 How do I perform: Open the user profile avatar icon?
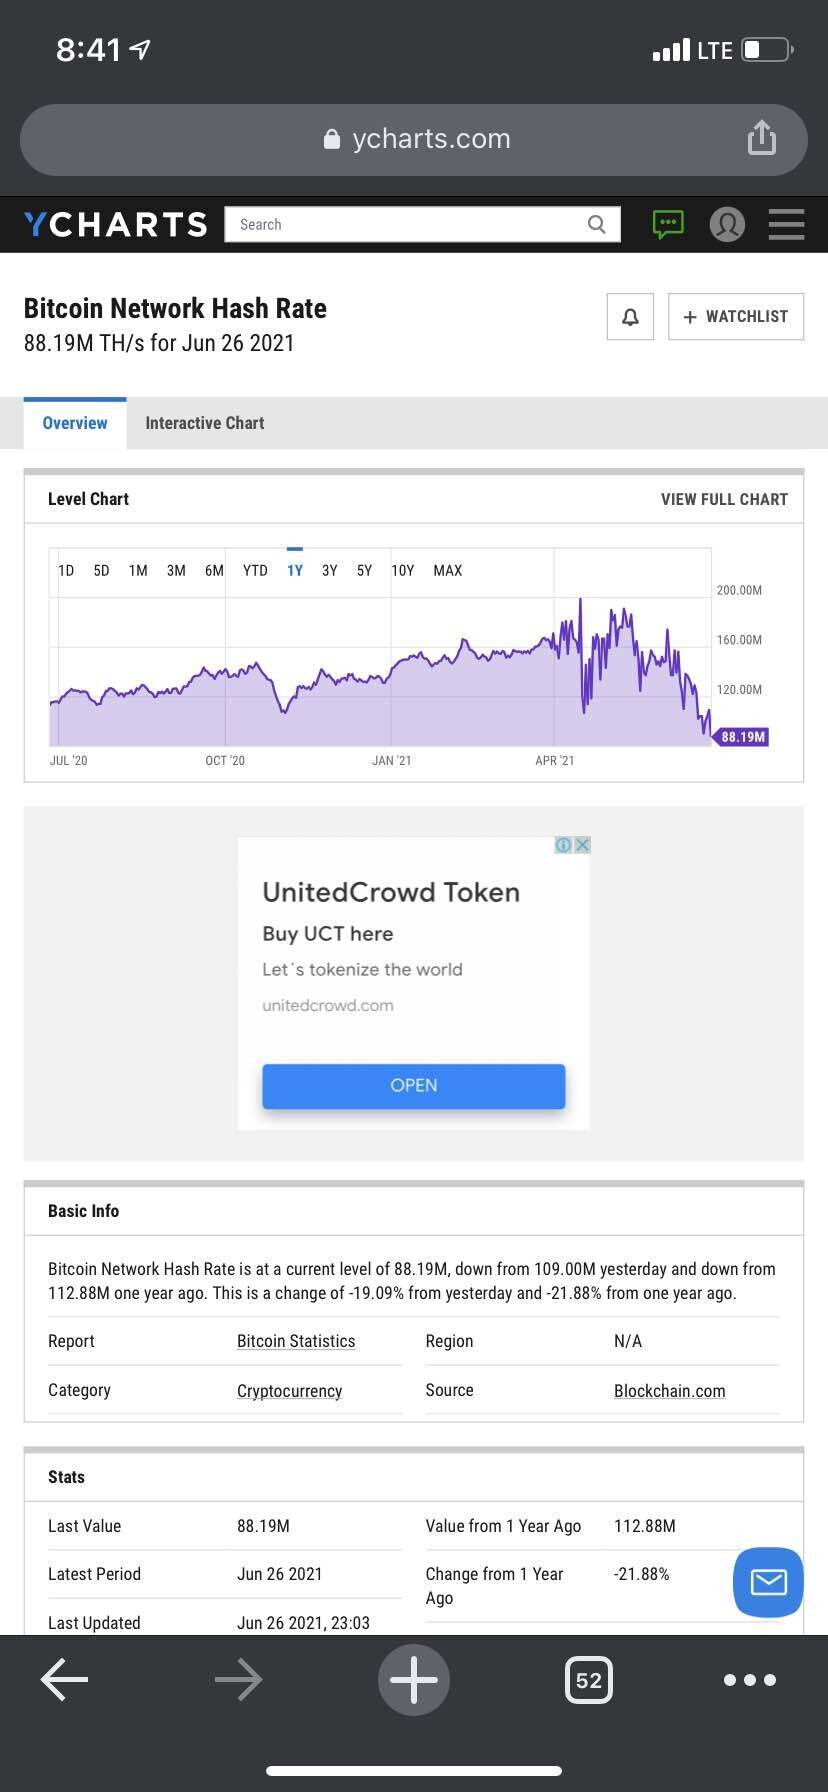pyautogui.click(x=727, y=224)
